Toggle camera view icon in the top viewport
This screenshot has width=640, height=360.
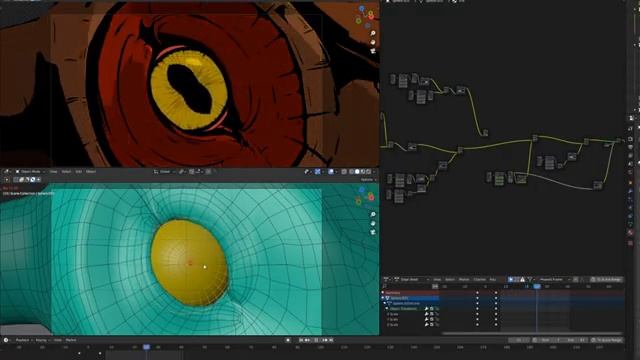pos(373,51)
